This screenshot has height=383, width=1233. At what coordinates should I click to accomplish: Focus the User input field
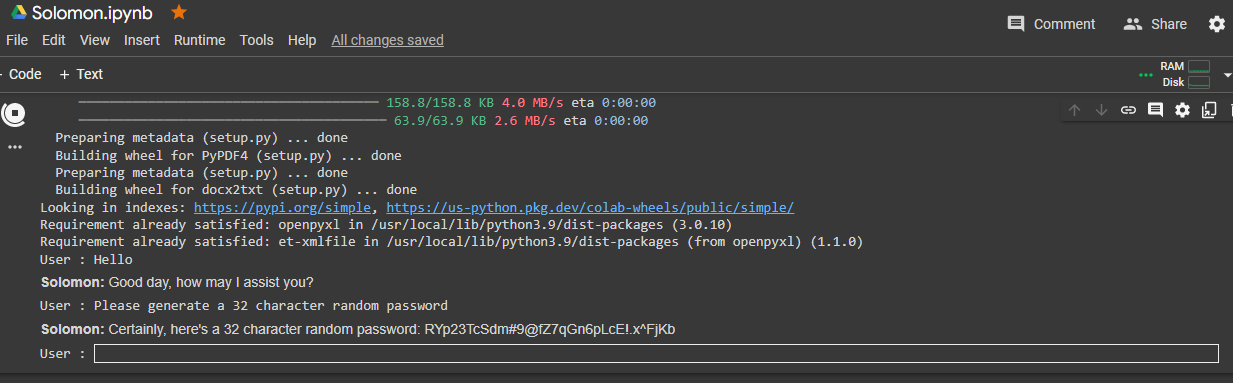(656, 353)
